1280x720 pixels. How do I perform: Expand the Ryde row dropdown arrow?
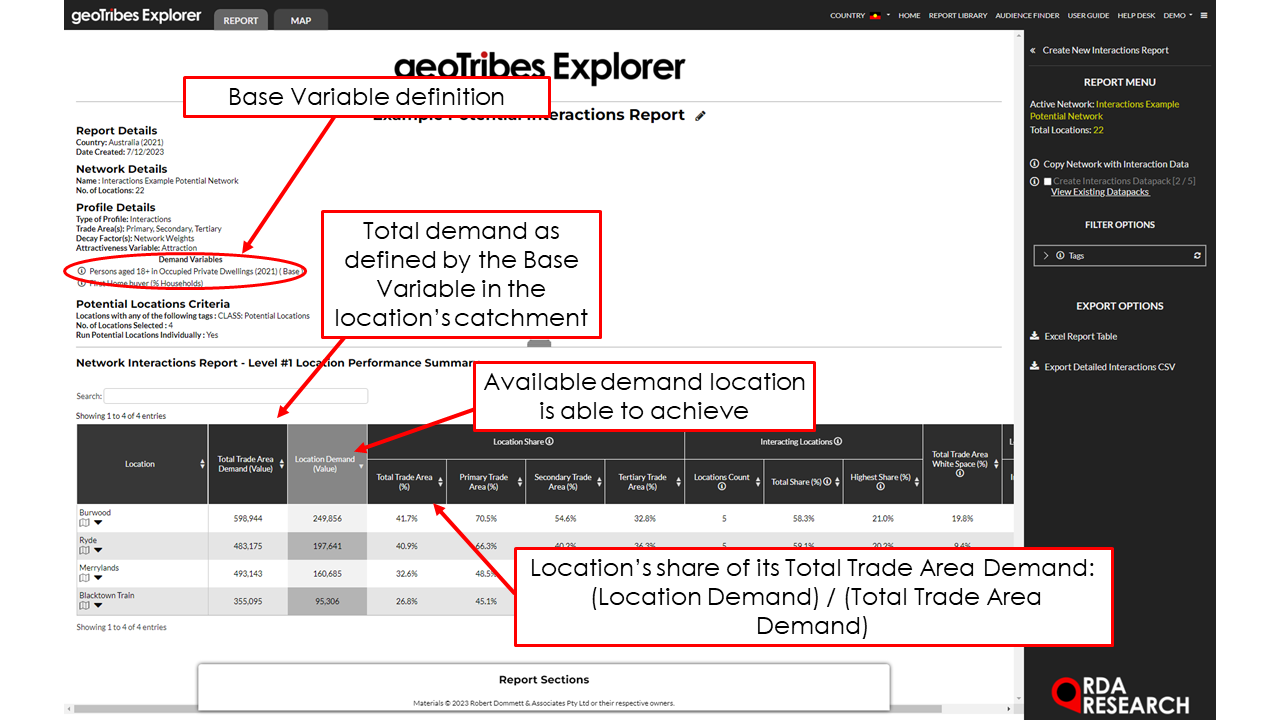tap(98, 550)
